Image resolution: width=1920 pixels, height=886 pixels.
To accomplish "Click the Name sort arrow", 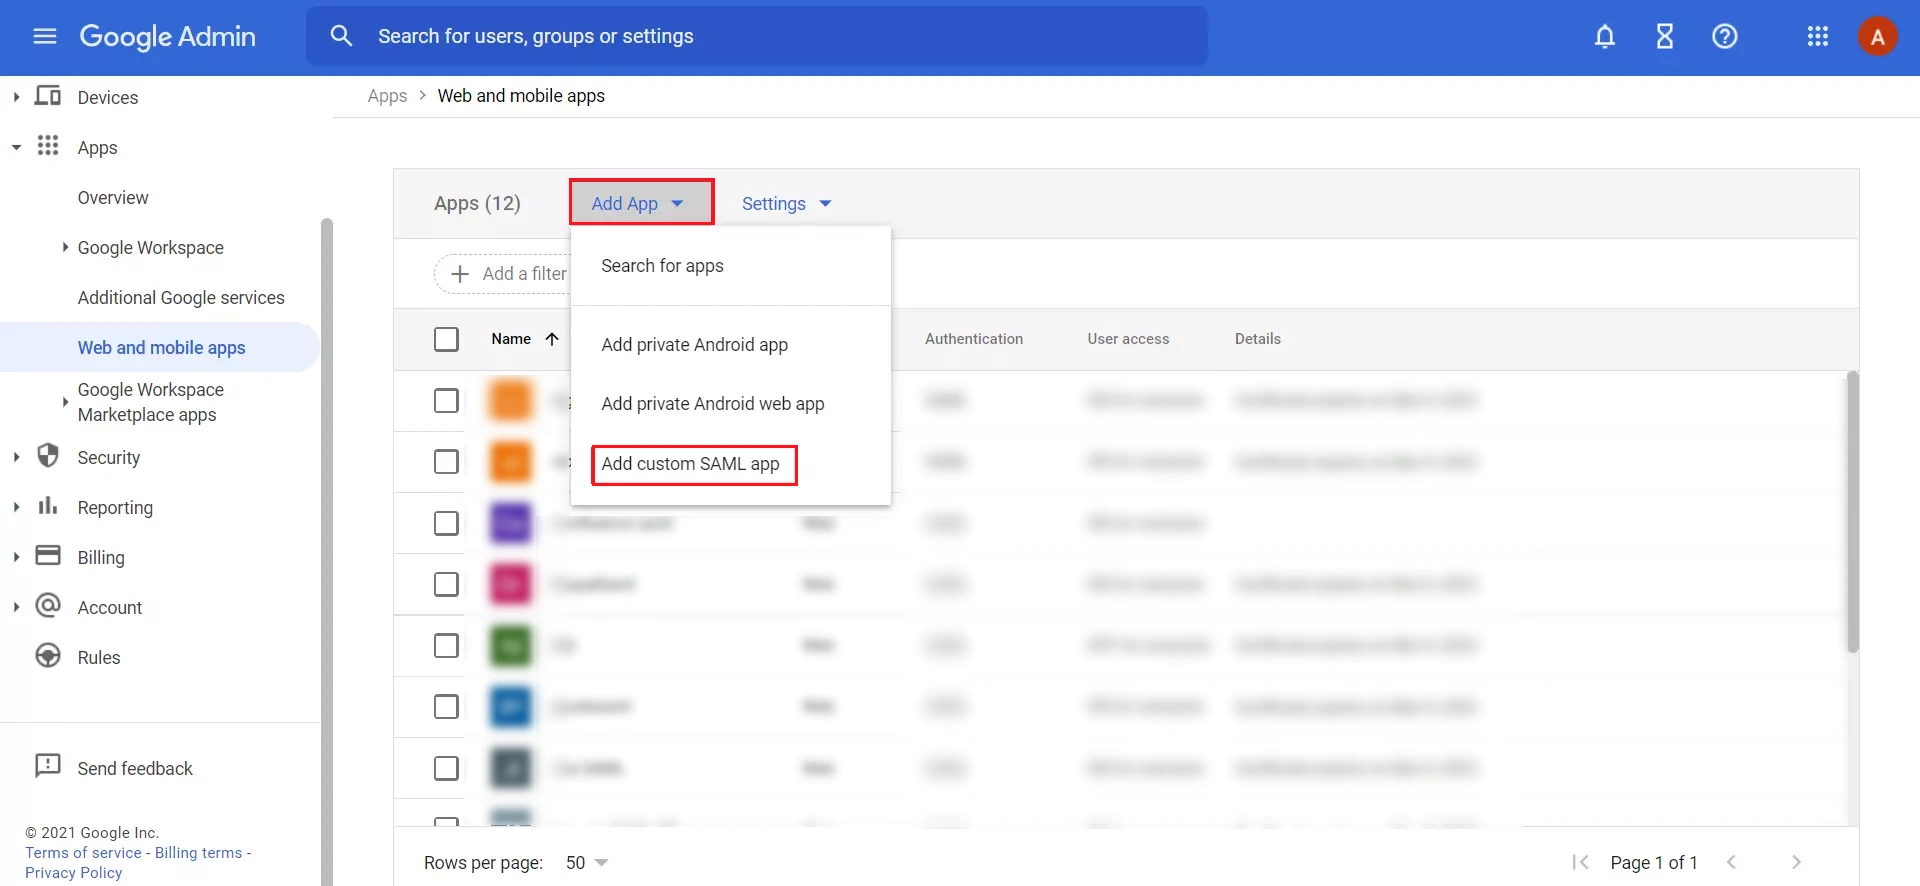I will [x=552, y=339].
